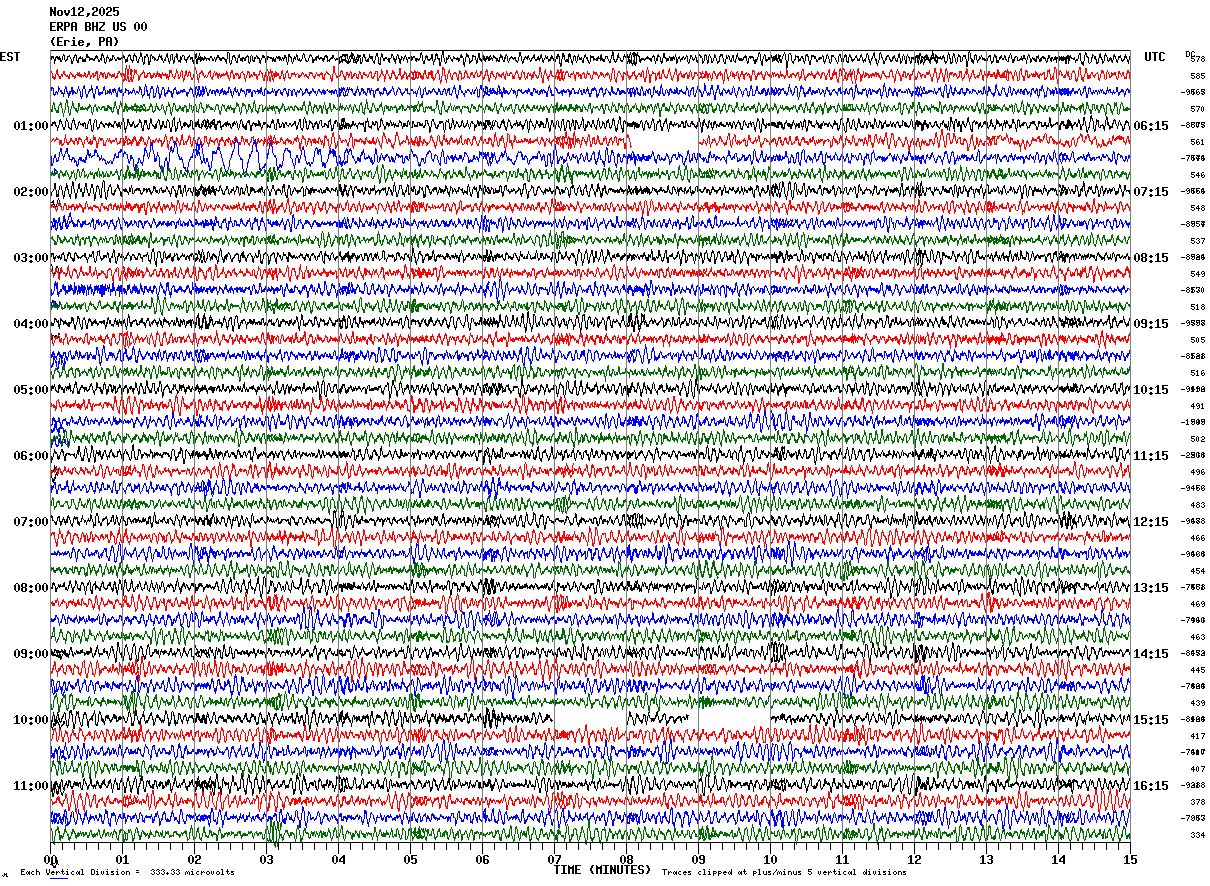Pick minute tick label 08 on axis
Image resolution: width=1210 pixels, height=886 pixels.
coord(627,859)
